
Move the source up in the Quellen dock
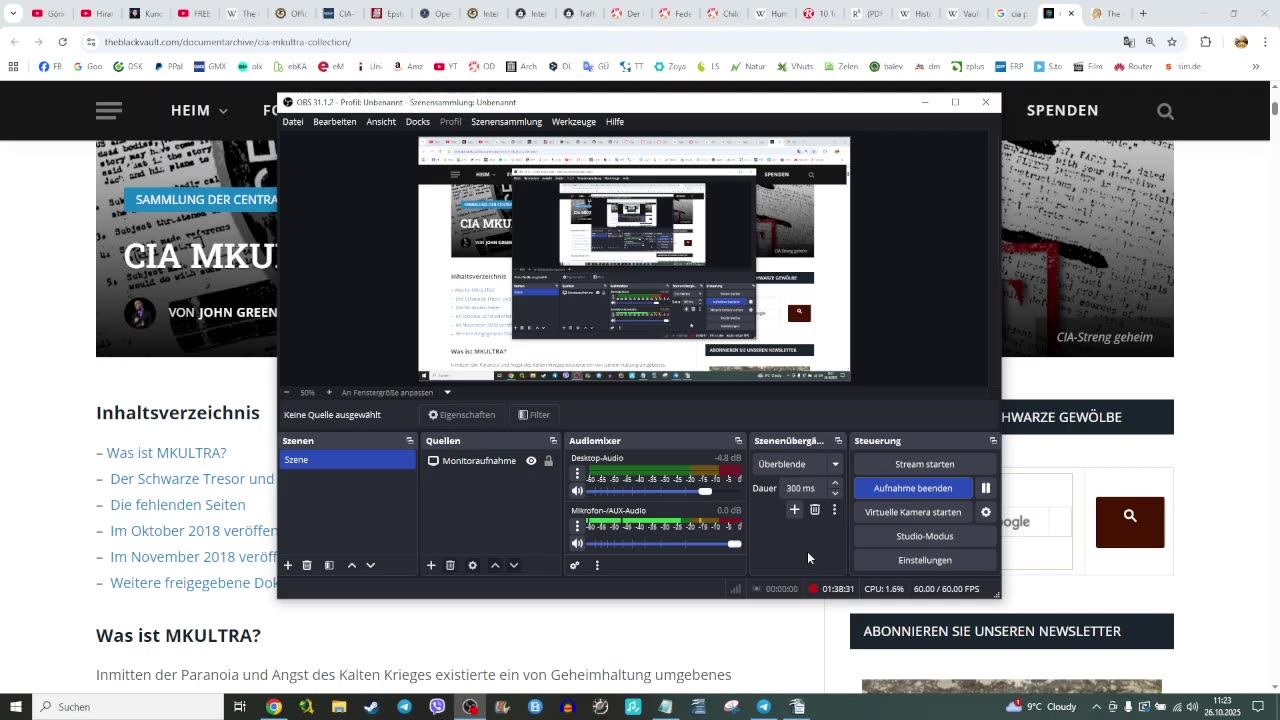[495, 565]
